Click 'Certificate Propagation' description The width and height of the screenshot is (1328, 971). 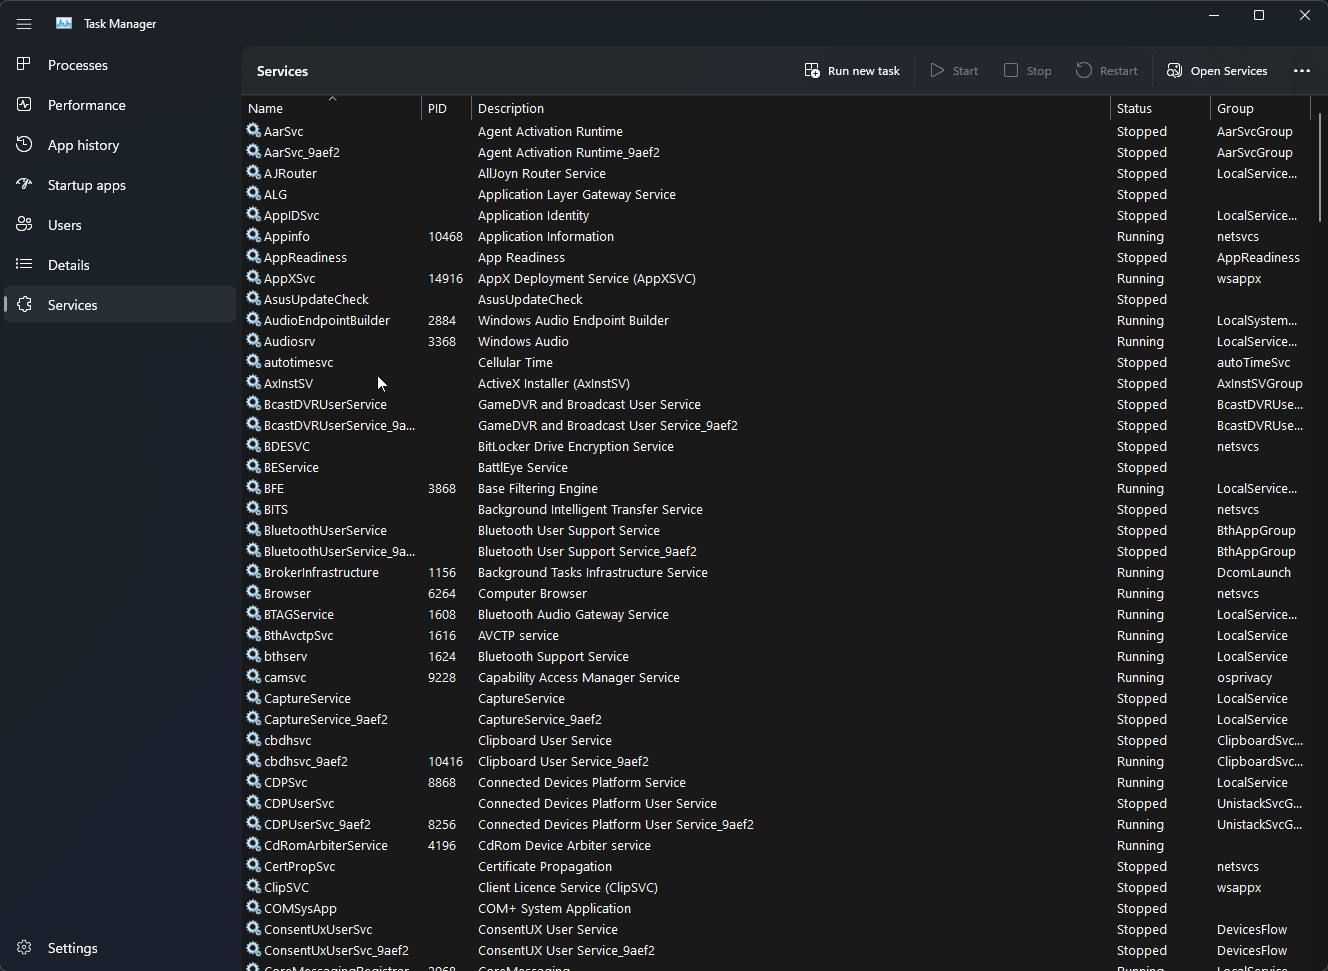pos(544,866)
